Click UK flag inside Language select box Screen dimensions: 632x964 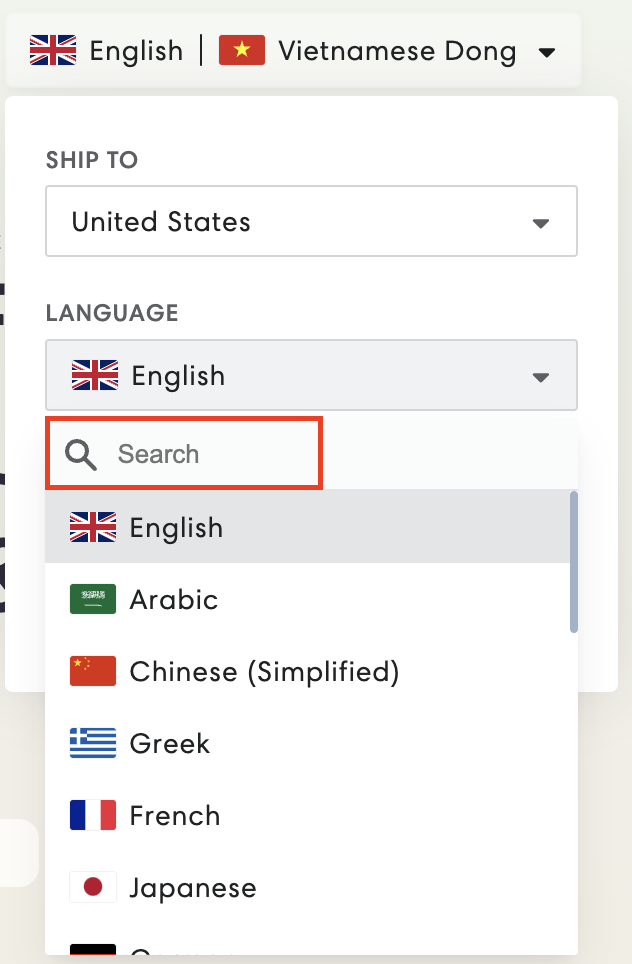click(95, 375)
